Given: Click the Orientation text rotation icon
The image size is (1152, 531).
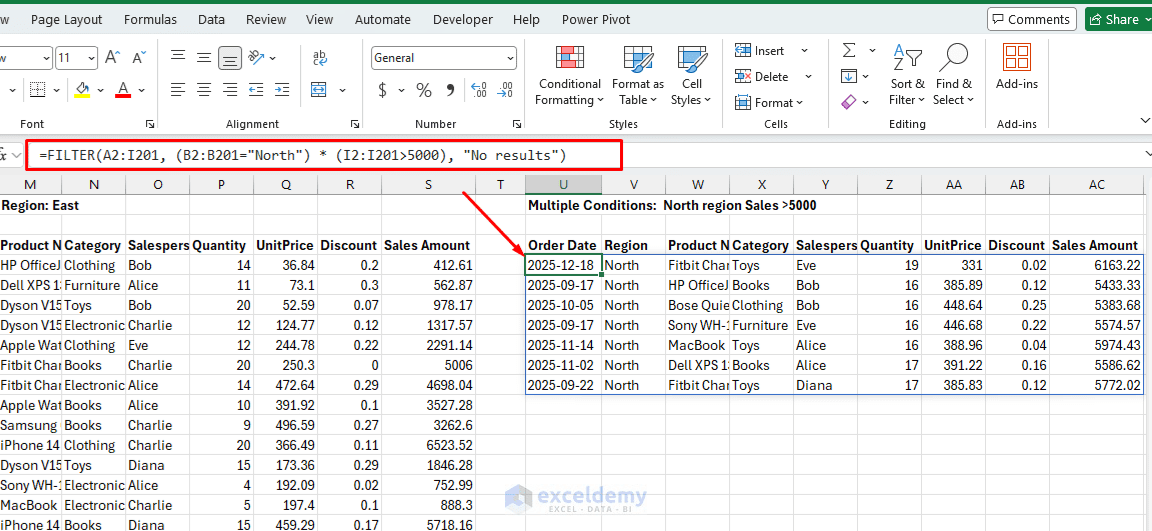Looking at the screenshot, I should tap(256, 57).
